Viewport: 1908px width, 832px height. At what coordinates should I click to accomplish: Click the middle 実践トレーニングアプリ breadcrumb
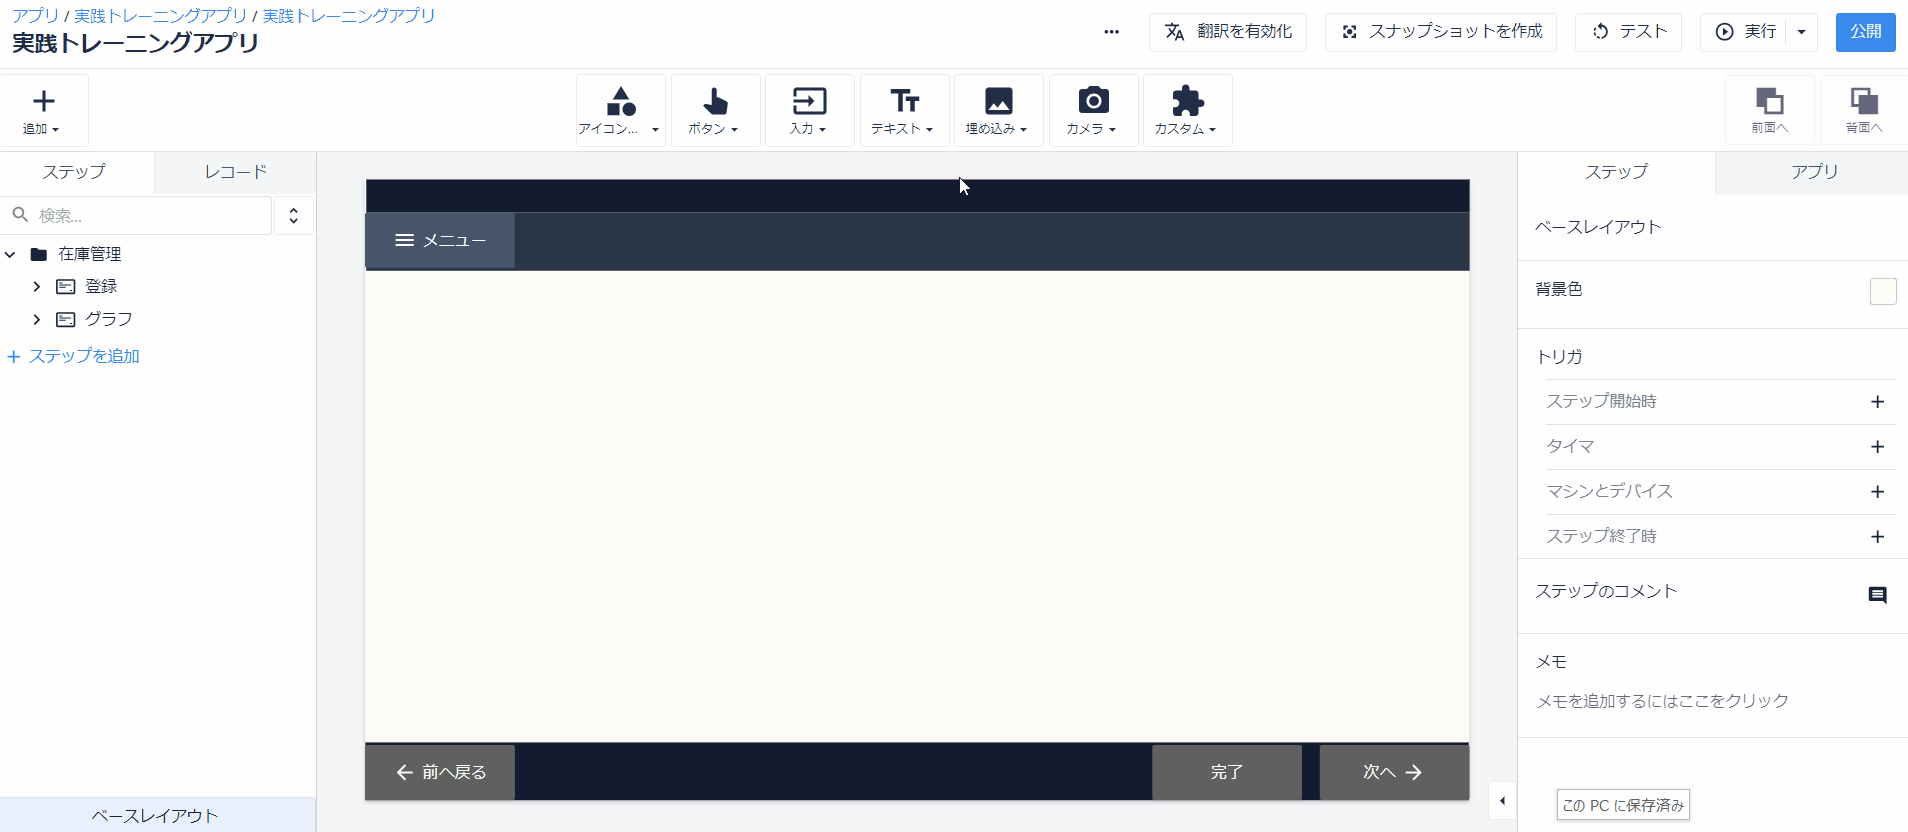[161, 16]
